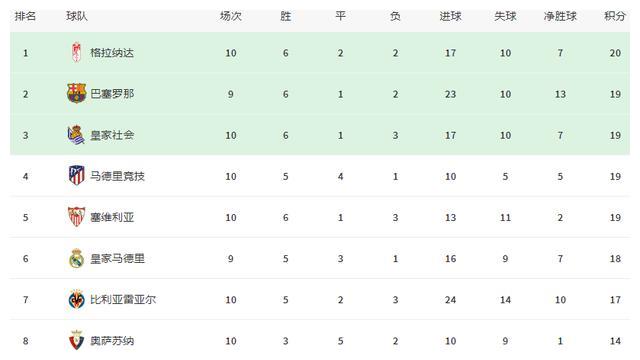Screen dimensions: 640x360
Task: Open the 巴塞罗那 team name link
Action: [112, 94]
